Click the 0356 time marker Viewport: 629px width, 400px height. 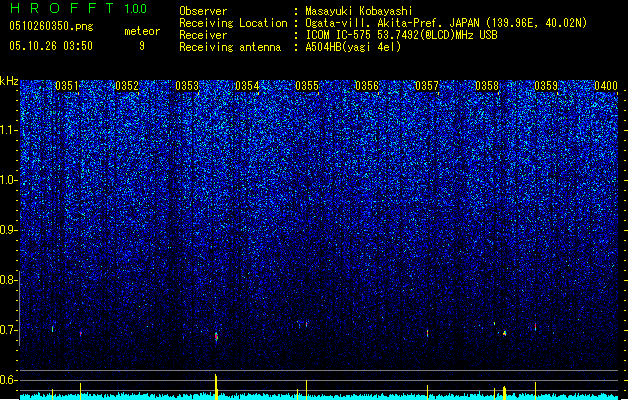click(x=367, y=86)
